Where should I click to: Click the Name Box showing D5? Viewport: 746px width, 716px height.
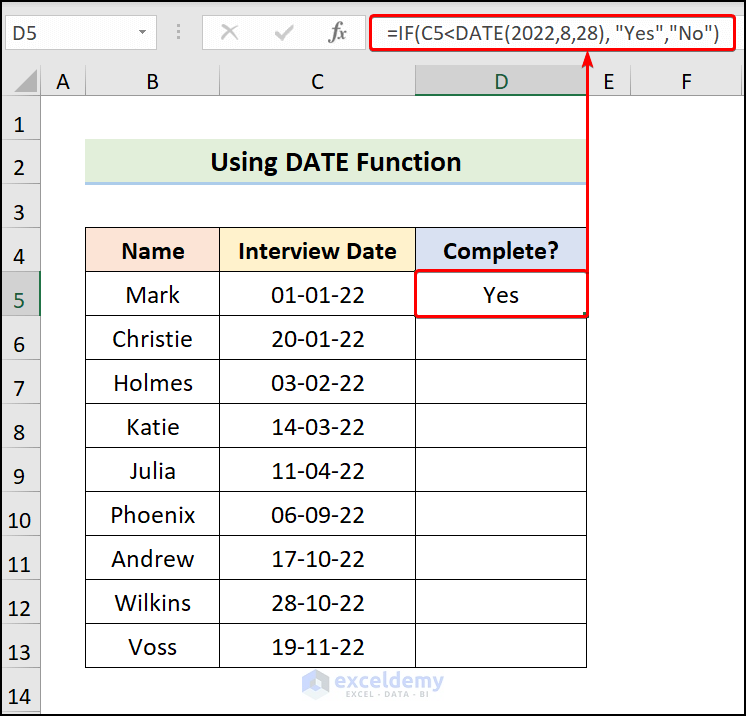[81, 32]
